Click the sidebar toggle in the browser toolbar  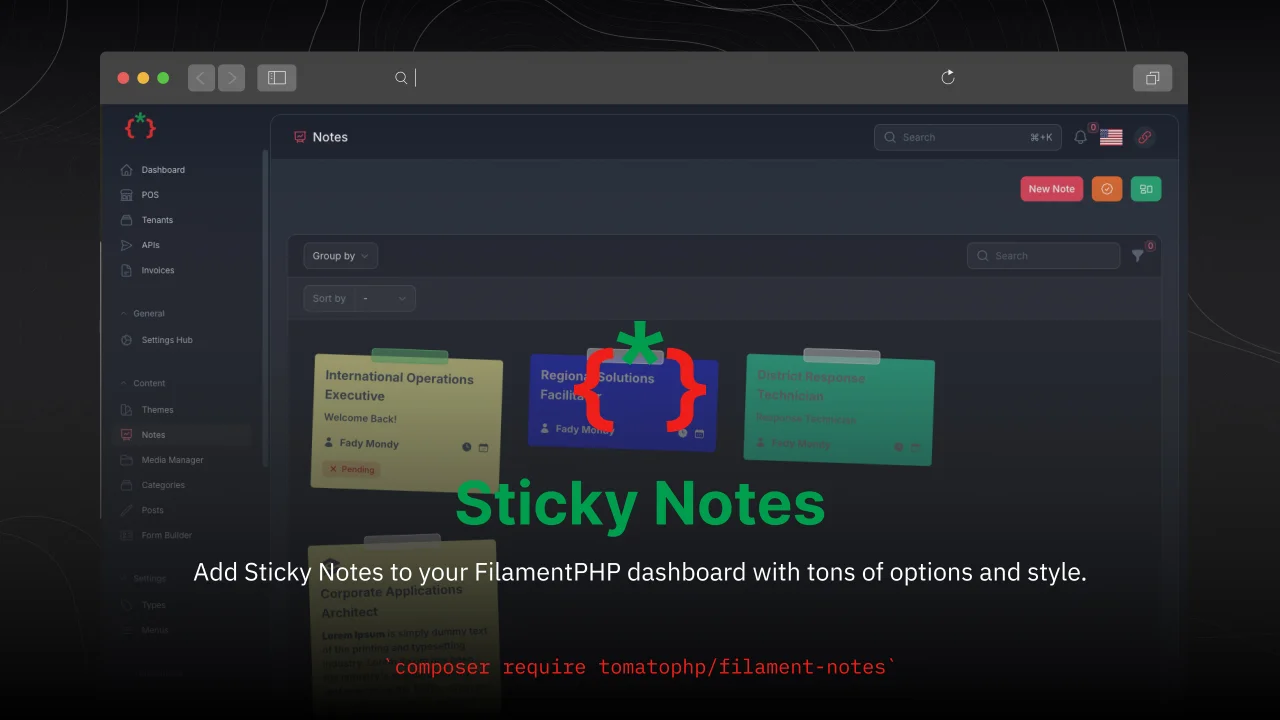point(276,77)
